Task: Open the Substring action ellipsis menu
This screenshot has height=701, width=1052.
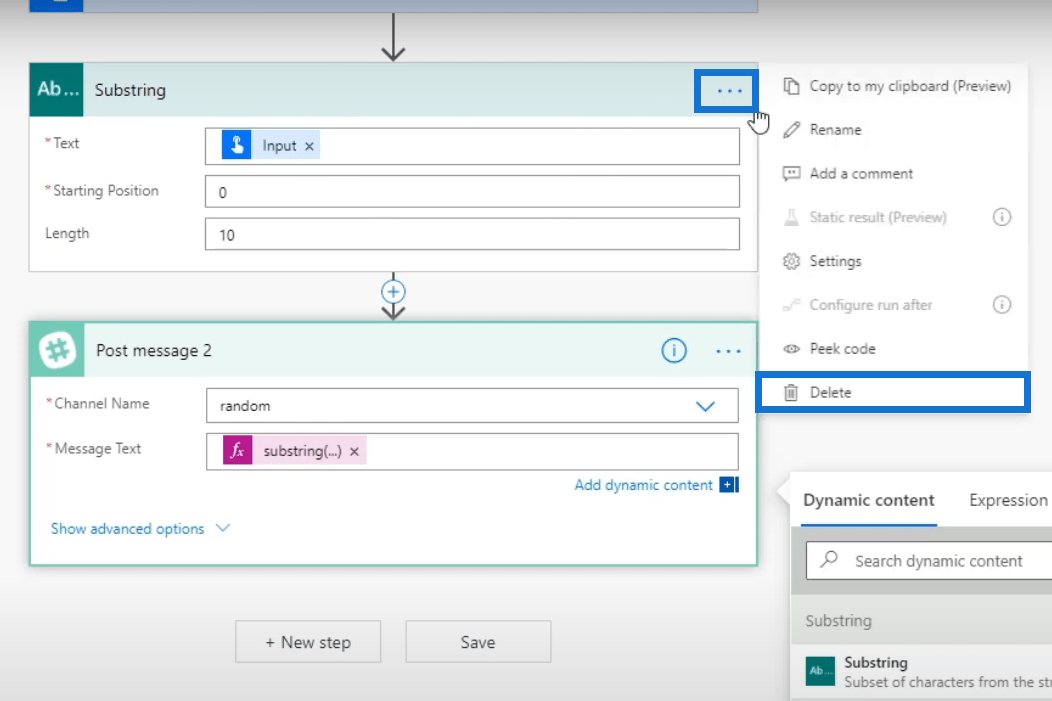Action: [x=728, y=91]
